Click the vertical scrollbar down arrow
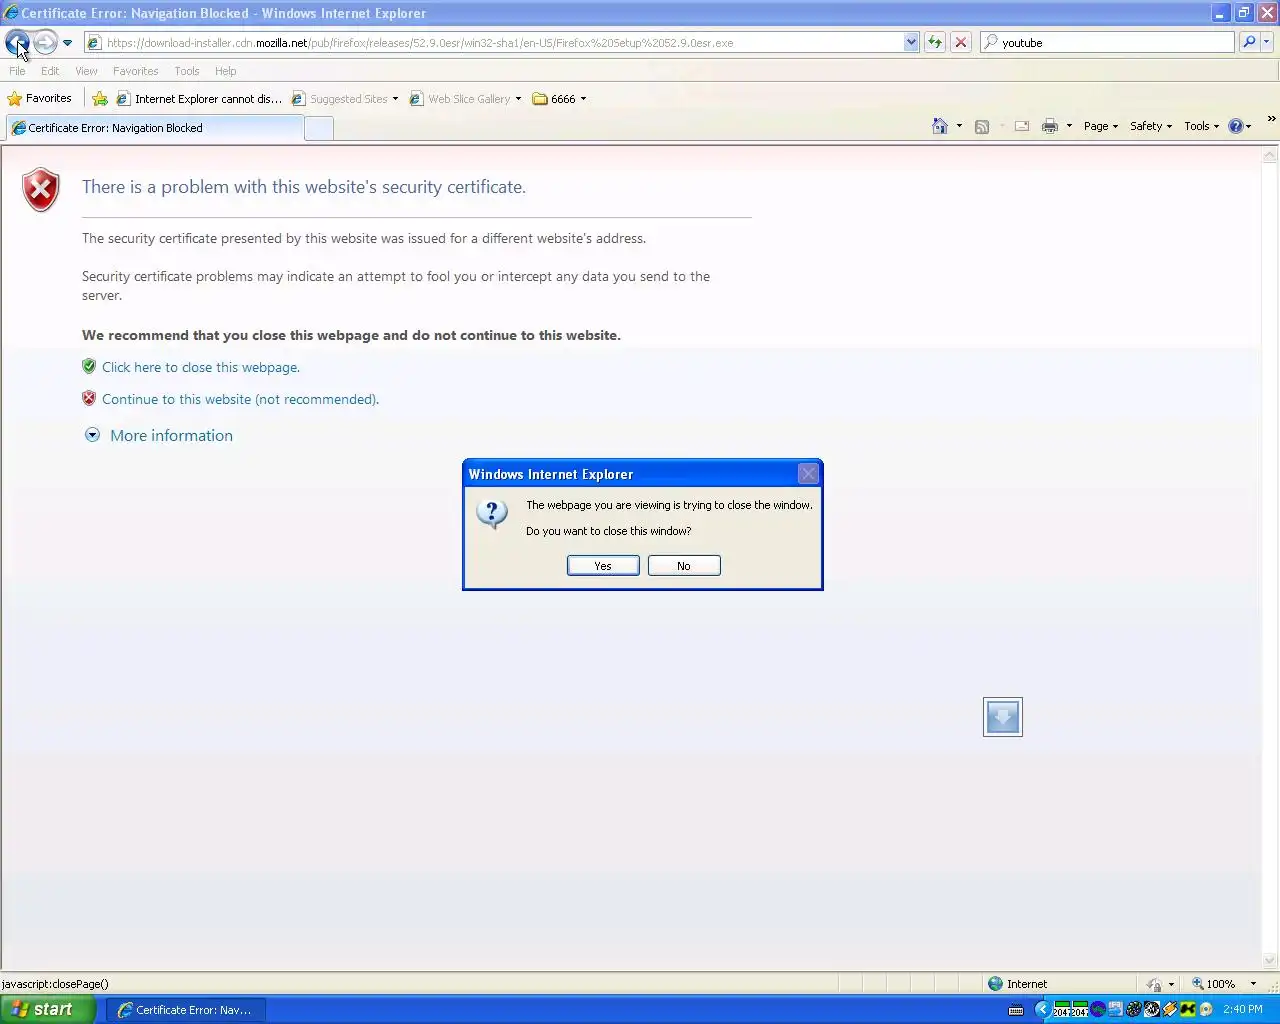Viewport: 1280px width, 1024px height. click(1270, 961)
